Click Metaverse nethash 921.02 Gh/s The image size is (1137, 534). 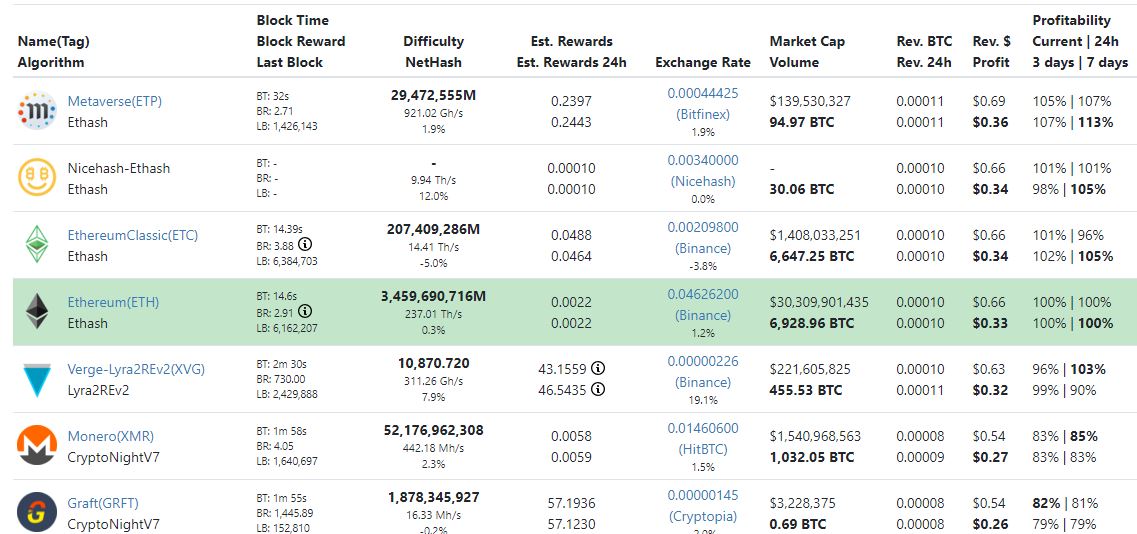click(434, 113)
